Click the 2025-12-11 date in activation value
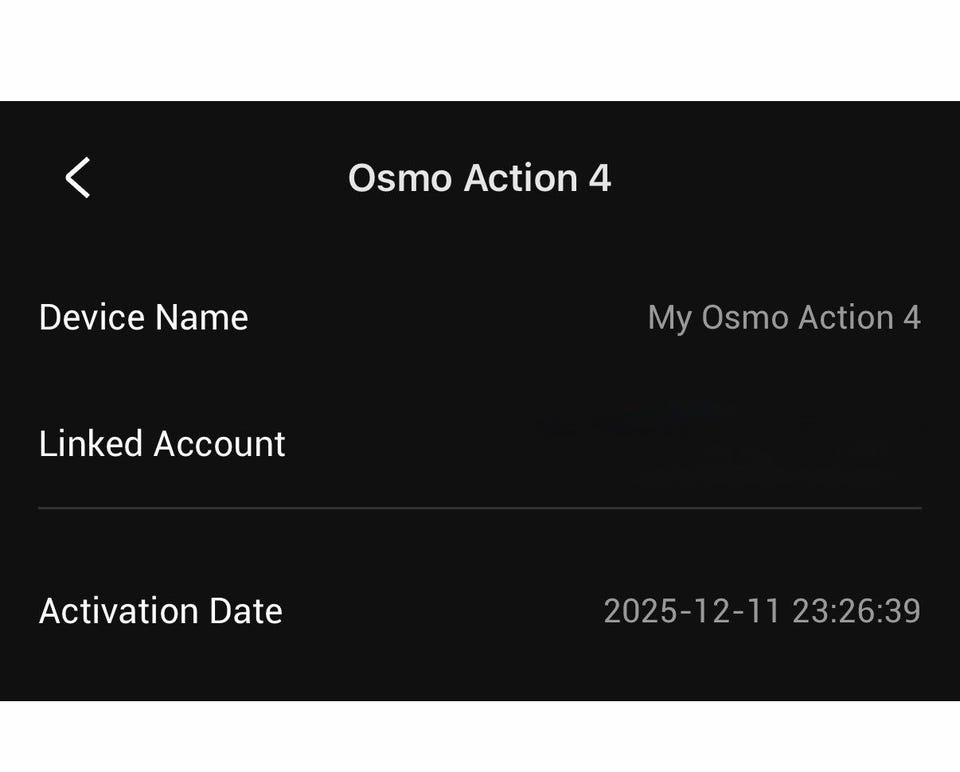Screen dimensions: 960x772 pyautogui.click(x=692, y=611)
